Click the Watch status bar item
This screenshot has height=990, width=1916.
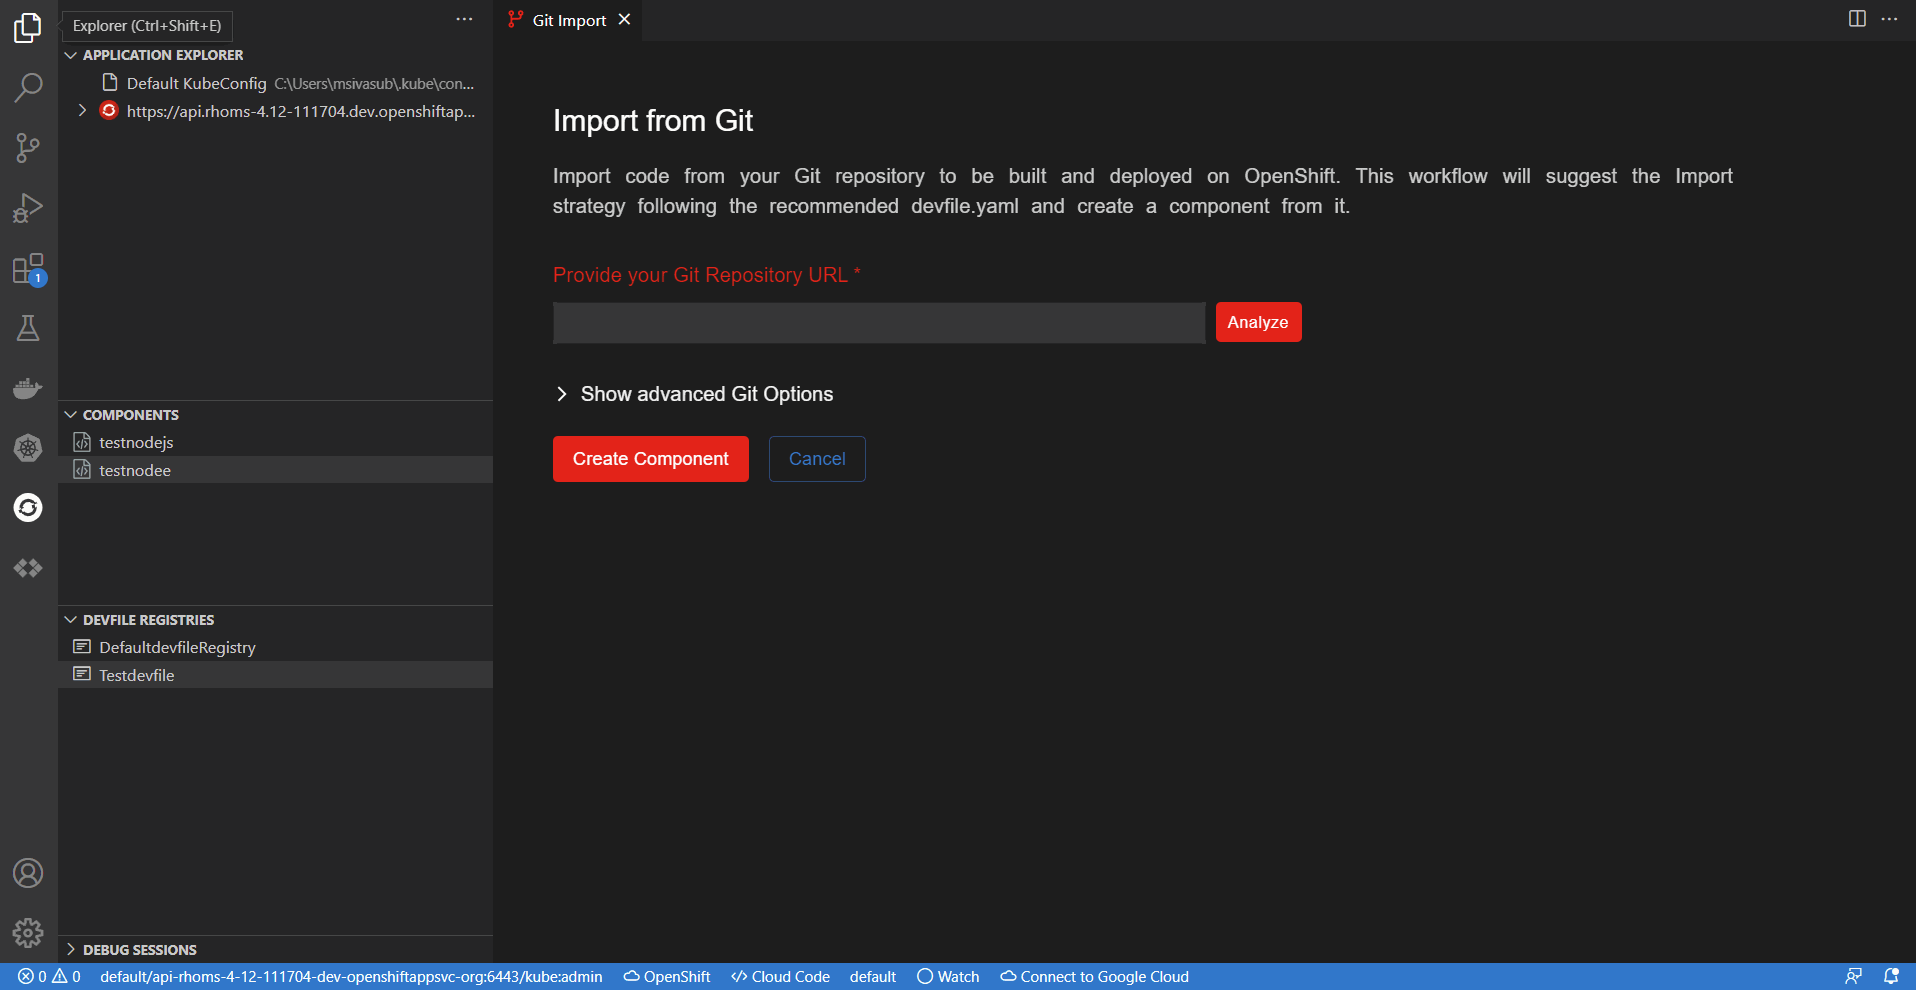click(x=948, y=977)
